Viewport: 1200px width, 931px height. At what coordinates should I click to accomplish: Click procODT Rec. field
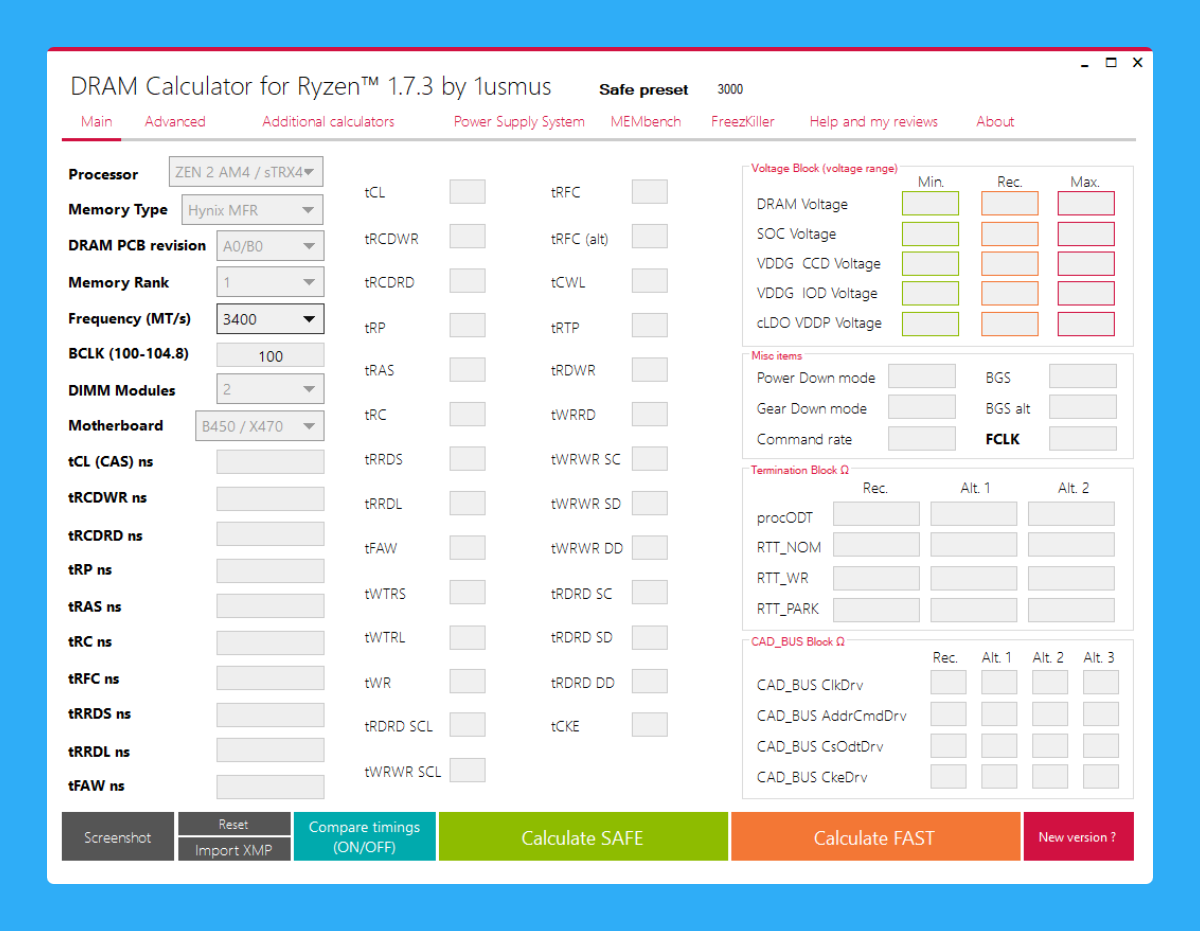pos(876,515)
